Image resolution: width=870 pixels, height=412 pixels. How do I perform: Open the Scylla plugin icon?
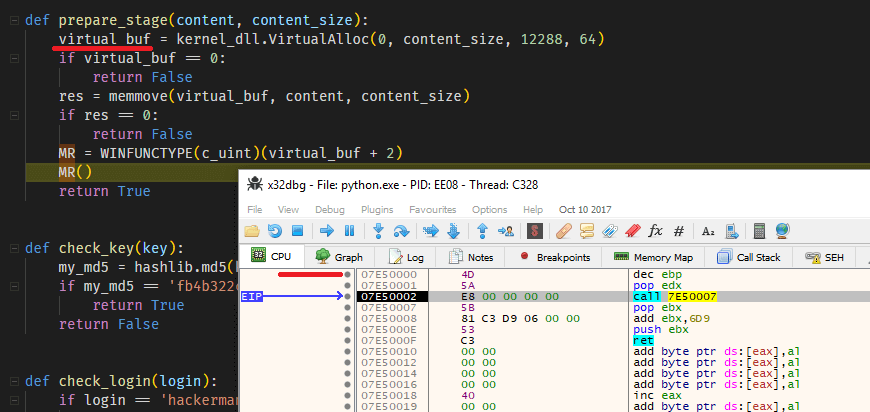[x=535, y=231]
